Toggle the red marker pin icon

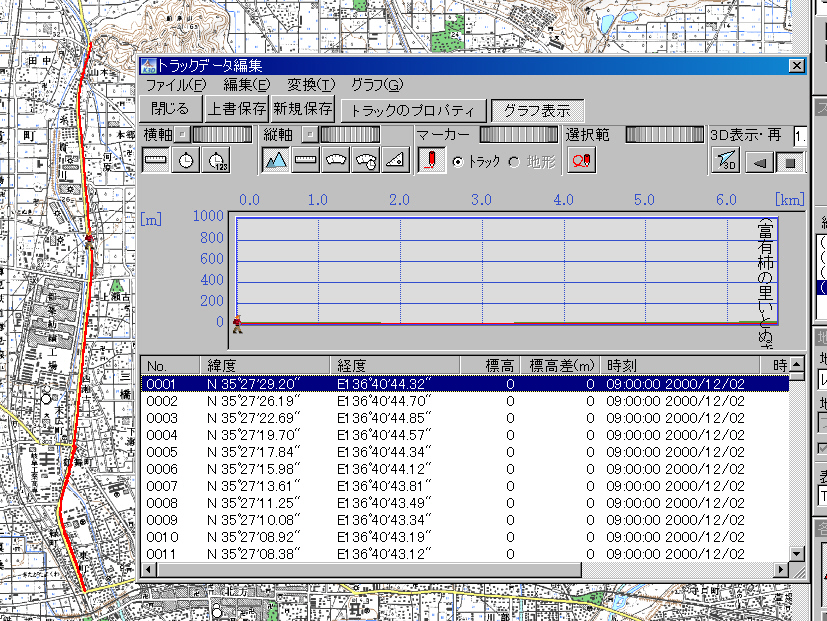[x=432, y=160]
